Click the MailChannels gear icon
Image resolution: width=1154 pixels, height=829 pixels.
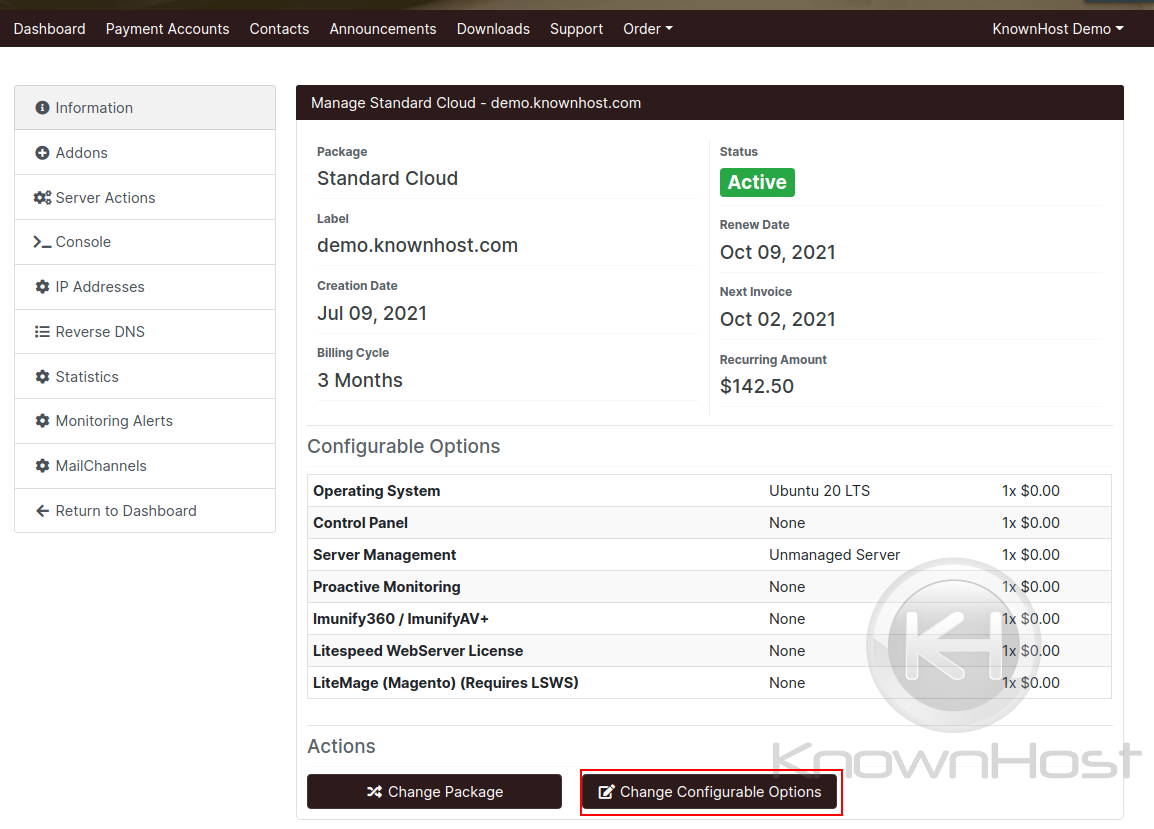(x=42, y=465)
